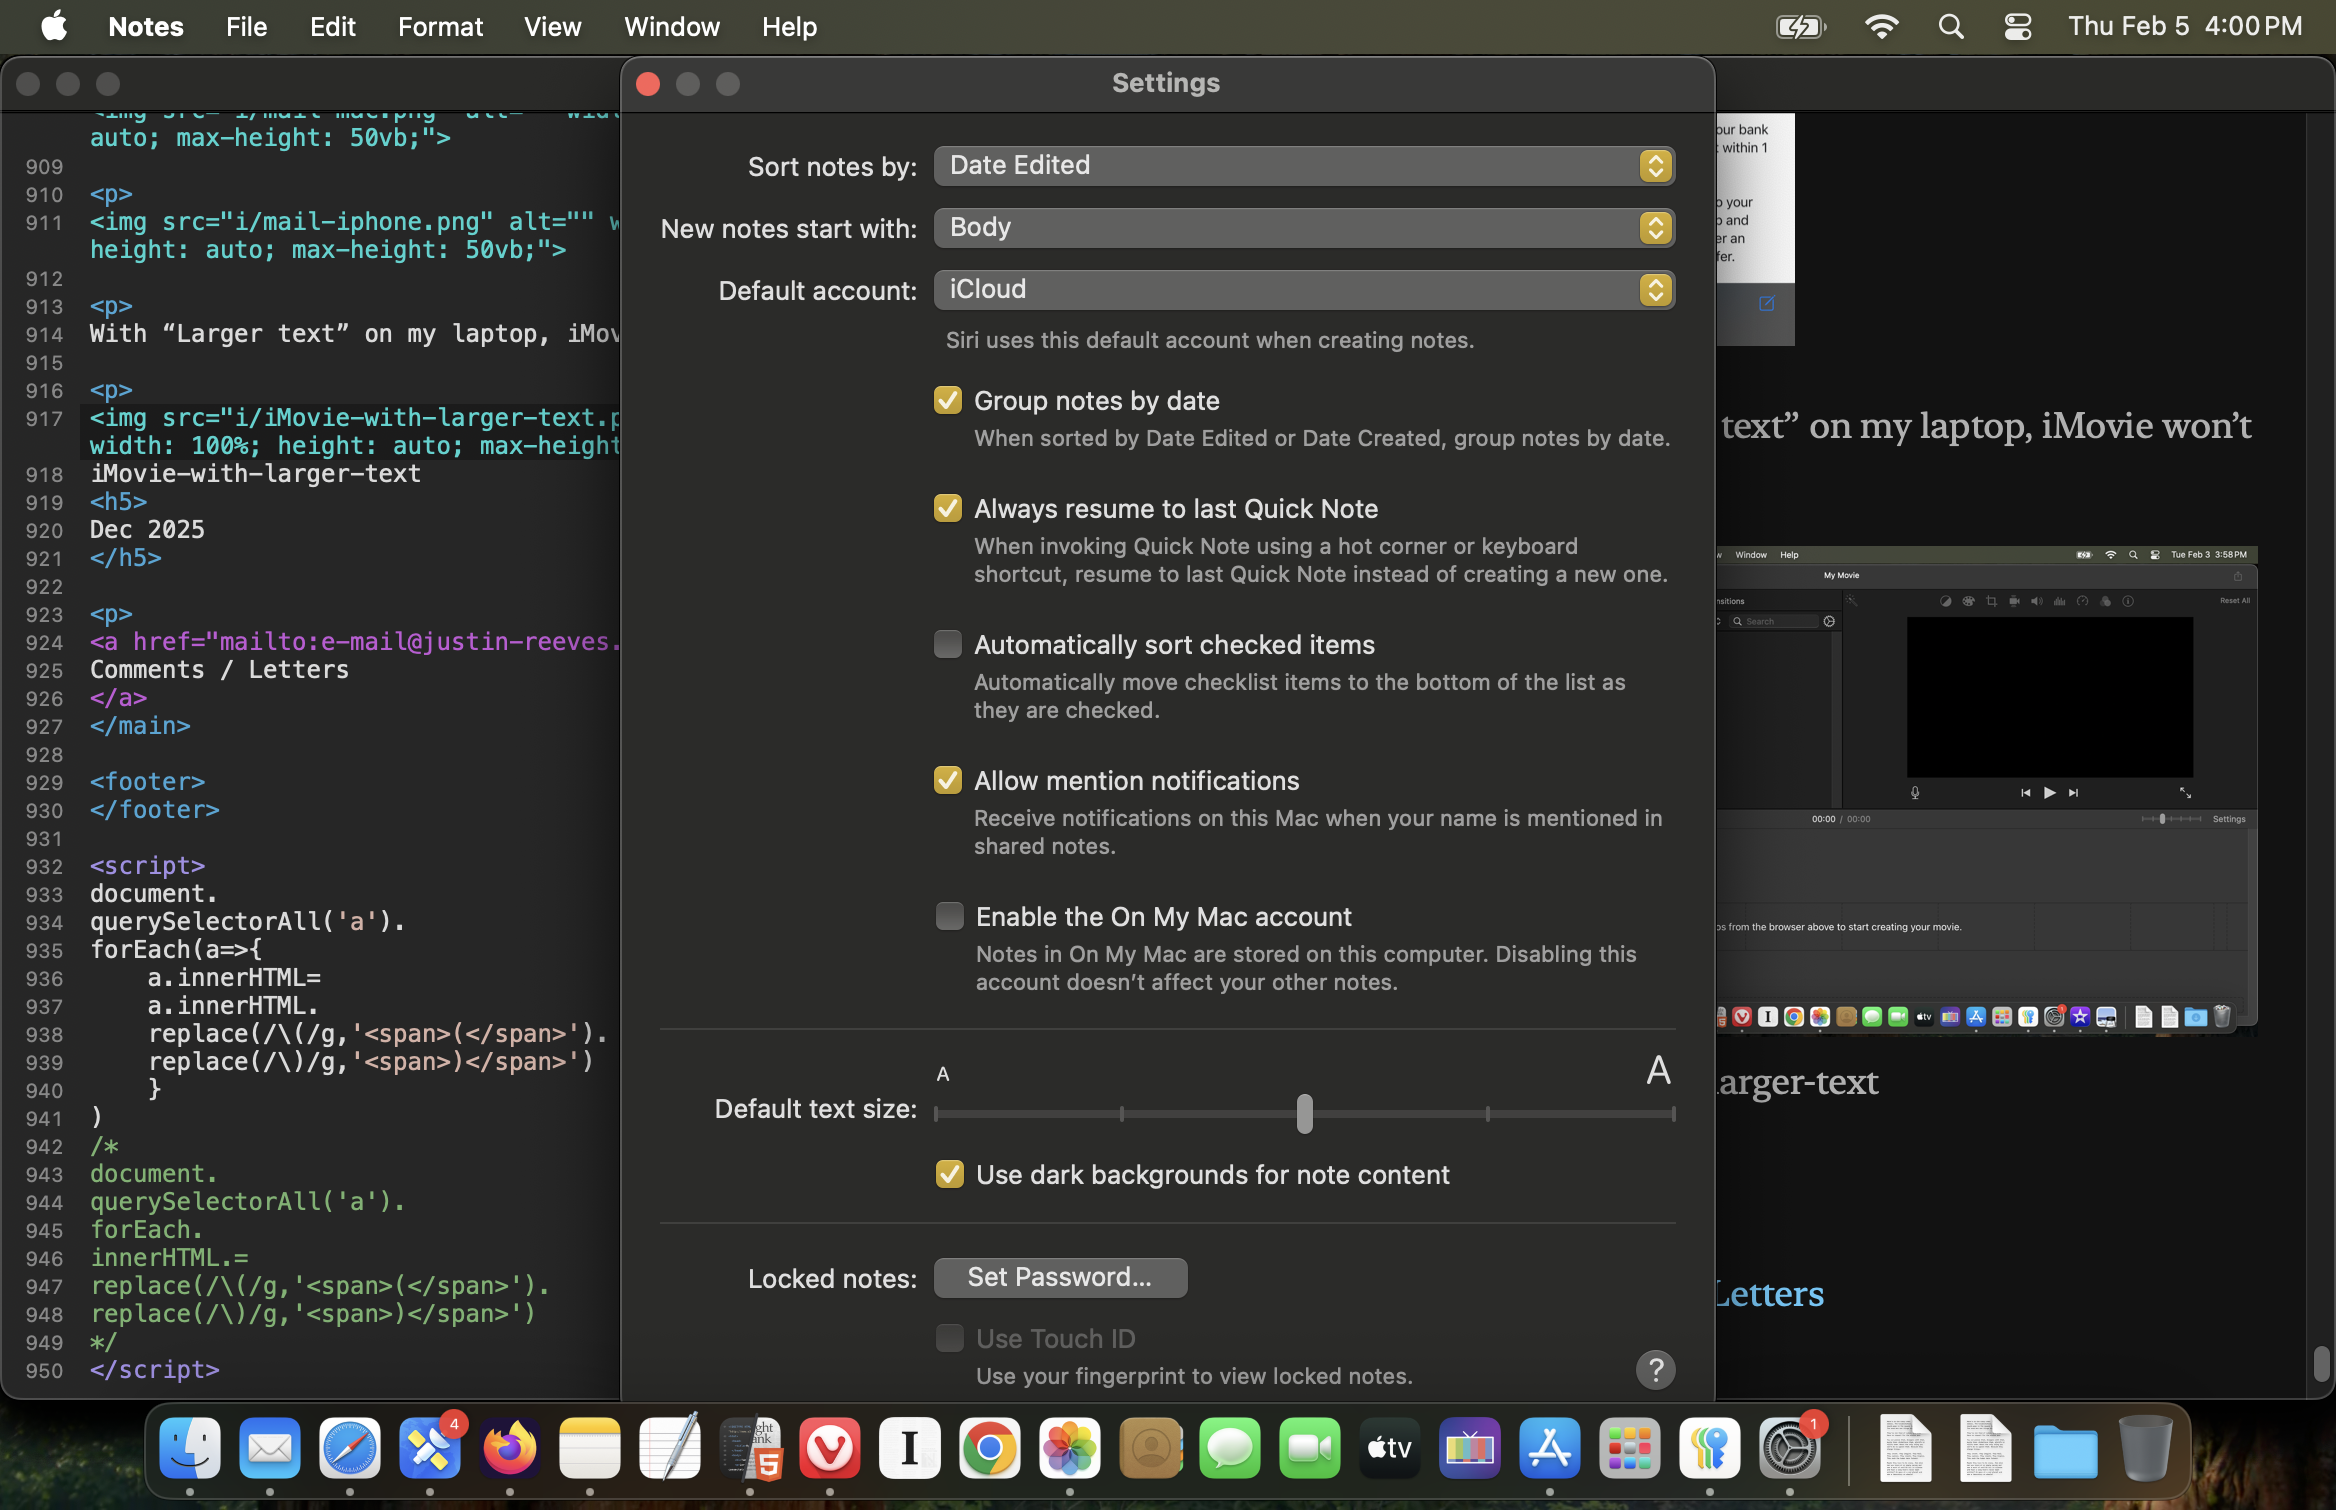The image size is (2336, 1510).
Task: Enable the On My Mac account
Action: coord(948,916)
